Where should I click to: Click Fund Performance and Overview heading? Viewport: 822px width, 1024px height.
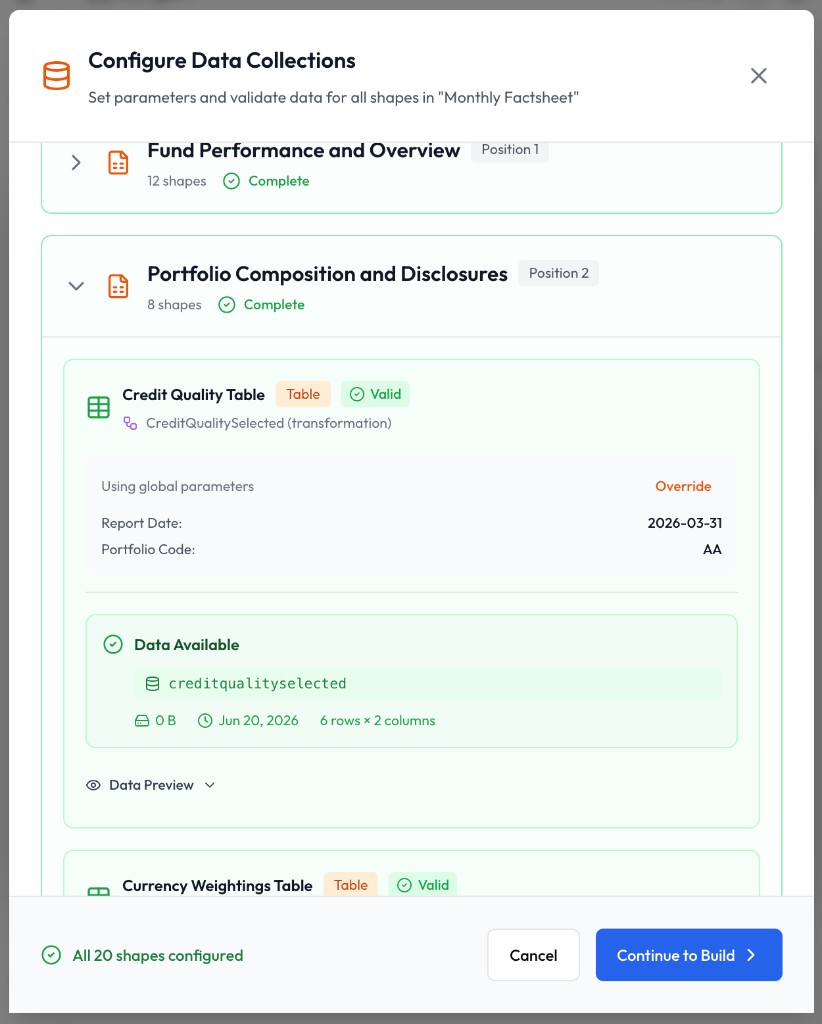(304, 151)
